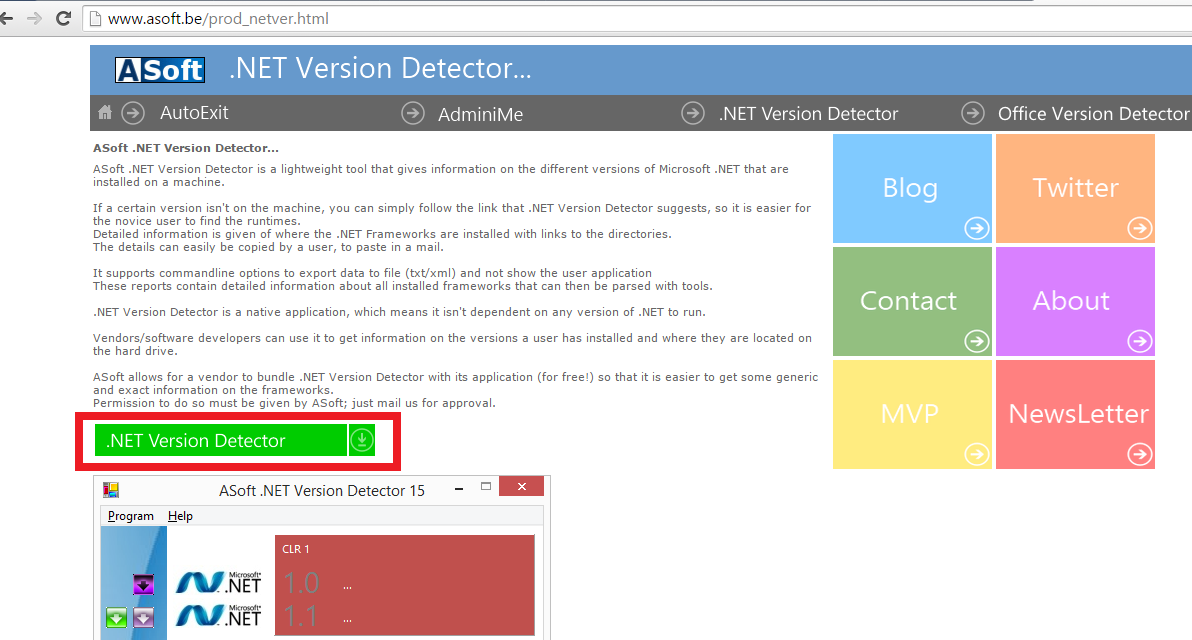Click the arrow icon on Twitter tile
This screenshot has width=1192, height=640.
coord(1140,228)
